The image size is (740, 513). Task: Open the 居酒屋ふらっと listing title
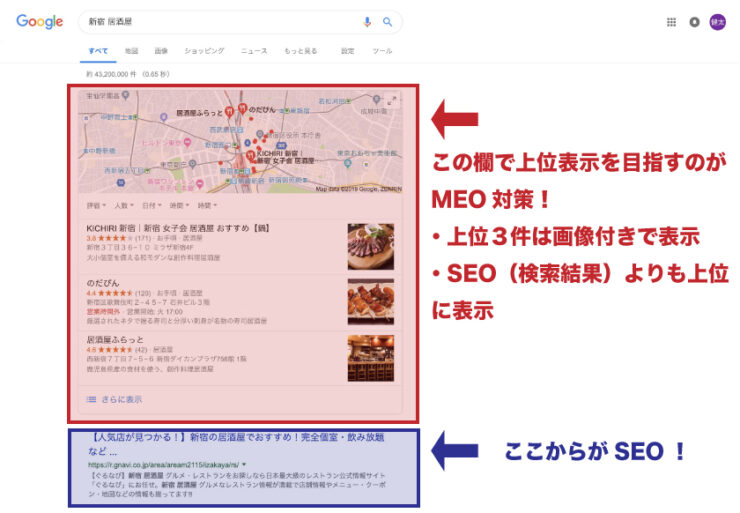(x=115, y=339)
